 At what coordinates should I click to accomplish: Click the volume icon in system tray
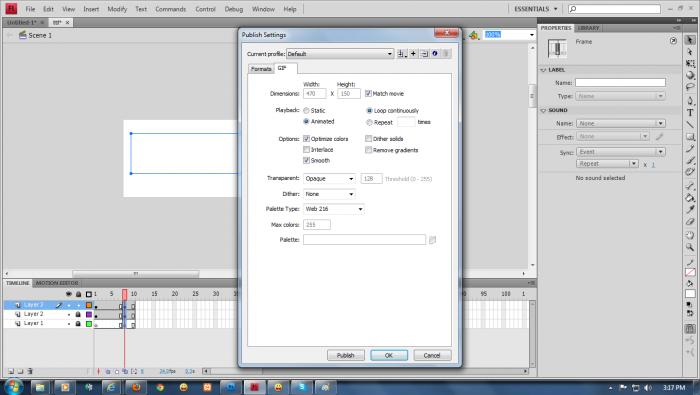[648, 387]
